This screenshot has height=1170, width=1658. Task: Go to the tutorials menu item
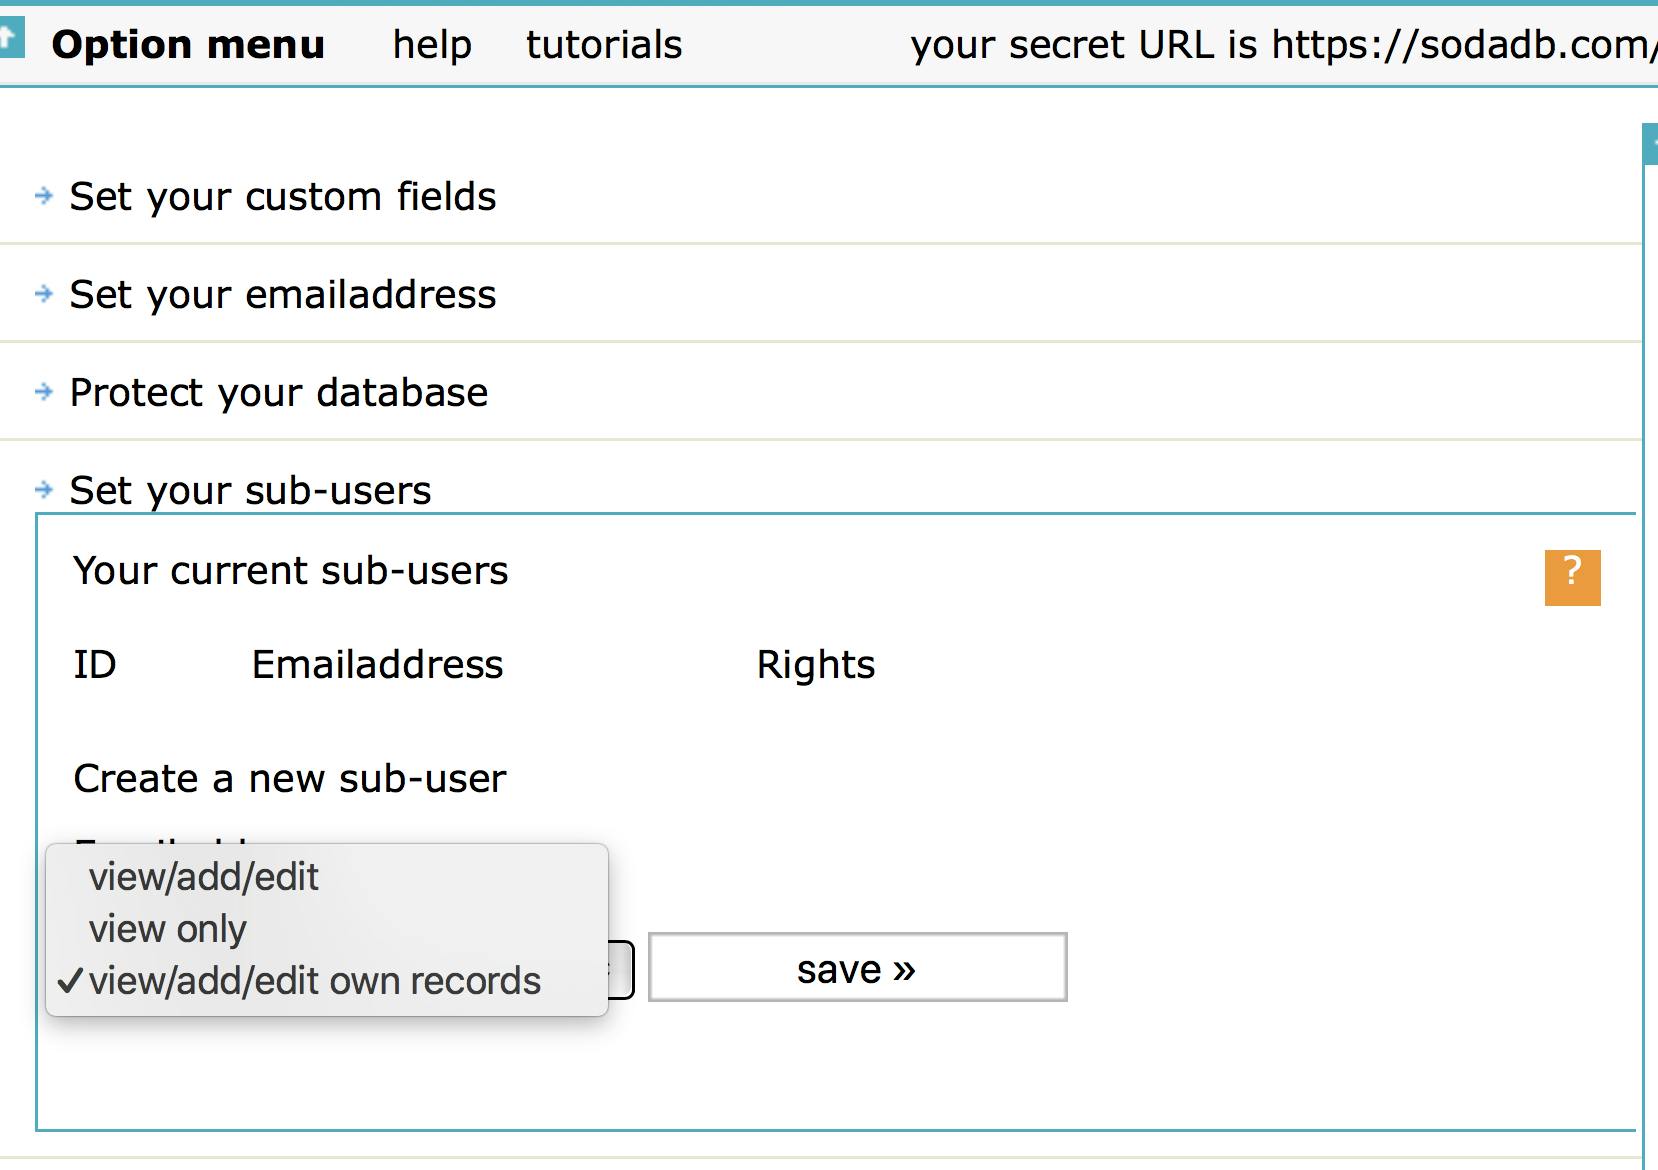tap(604, 45)
